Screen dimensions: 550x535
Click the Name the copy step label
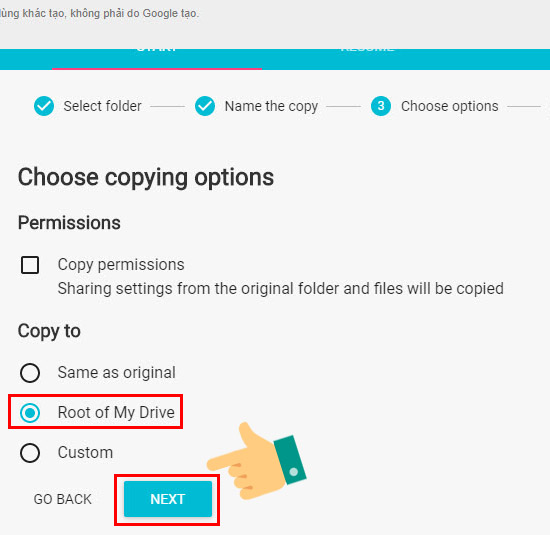[x=271, y=106]
